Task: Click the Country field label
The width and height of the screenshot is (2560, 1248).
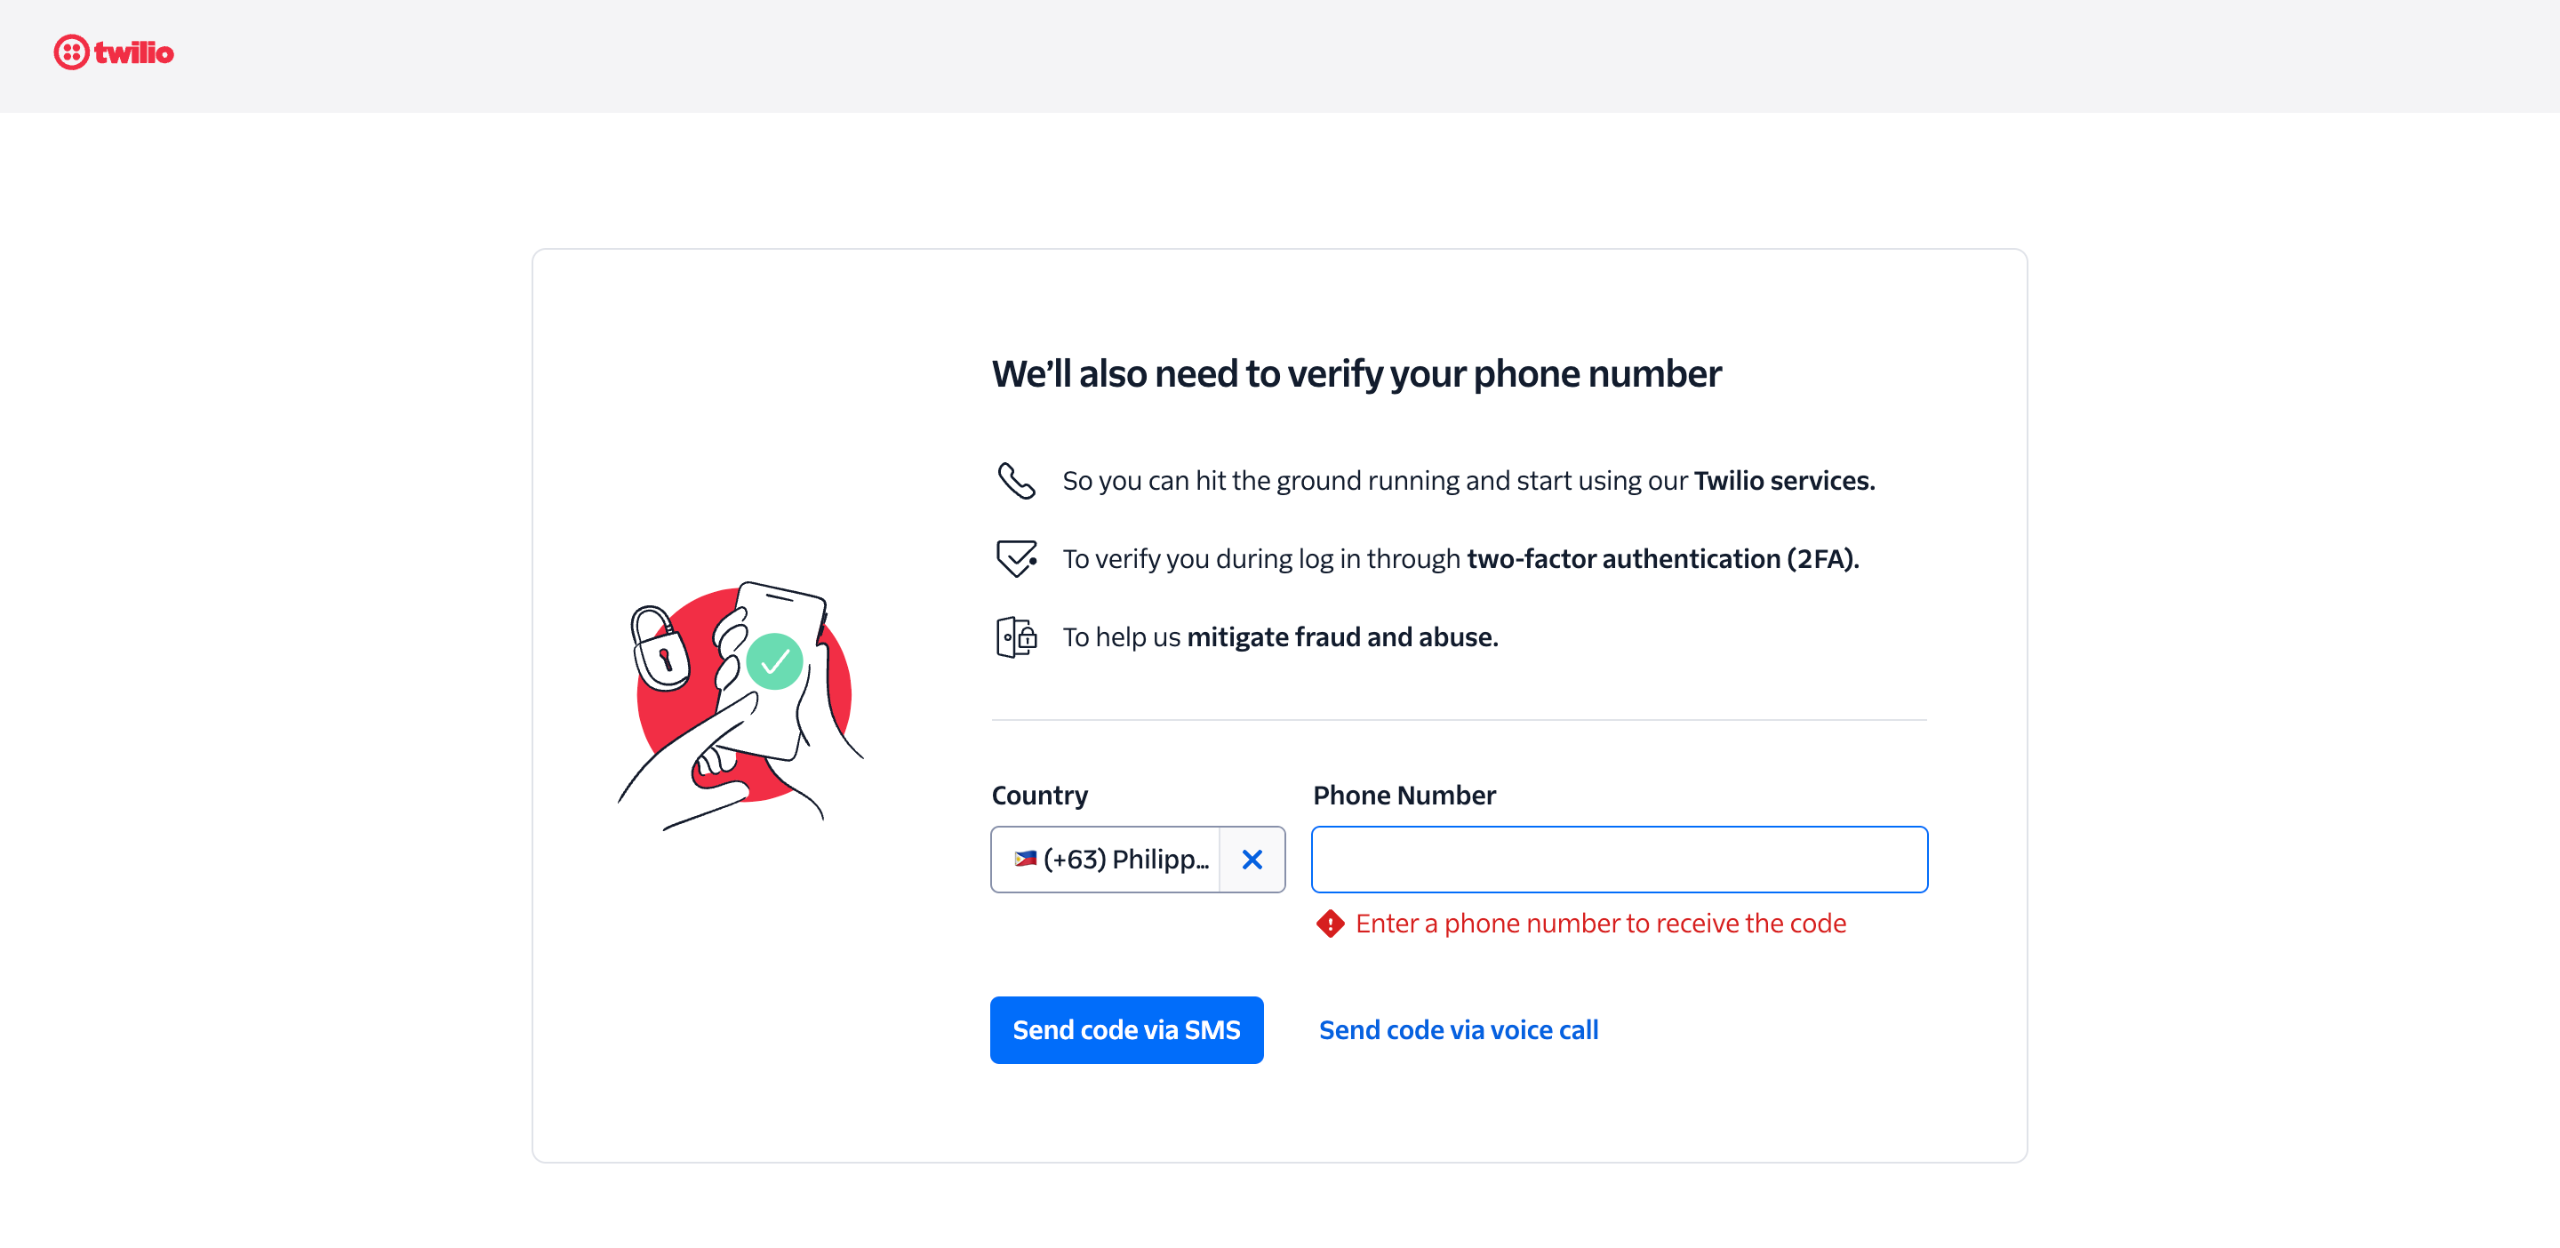Action: pos(1039,795)
